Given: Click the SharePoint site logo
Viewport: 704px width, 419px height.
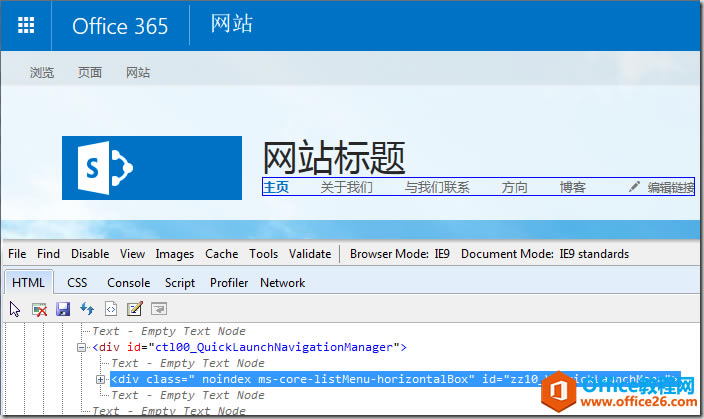Looking at the screenshot, I should [x=152, y=168].
